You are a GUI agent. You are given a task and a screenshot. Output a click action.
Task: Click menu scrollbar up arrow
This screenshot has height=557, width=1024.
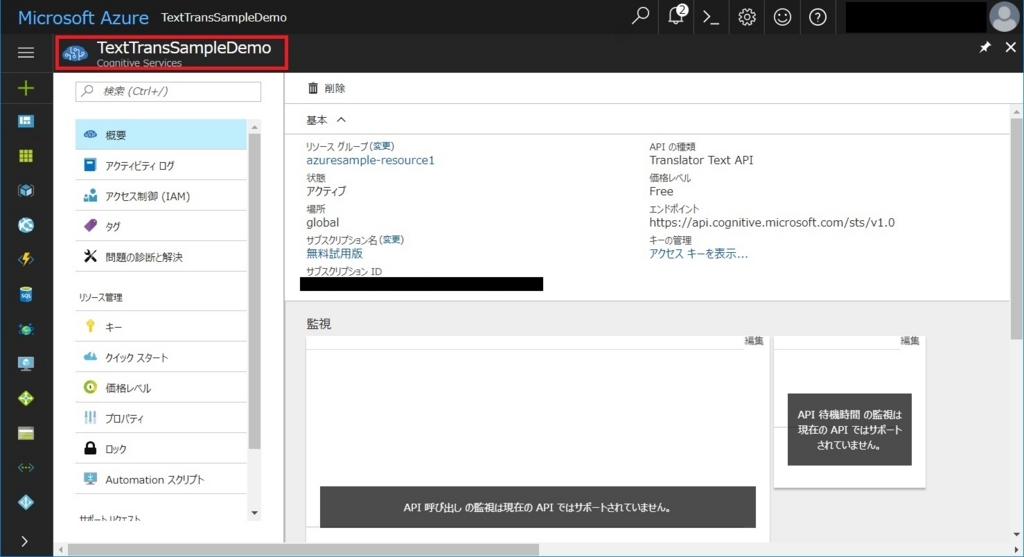255,127
